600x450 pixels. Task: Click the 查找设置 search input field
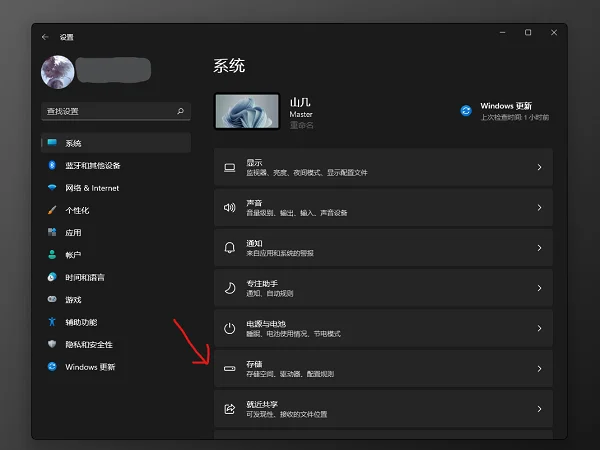pos(108,111)
